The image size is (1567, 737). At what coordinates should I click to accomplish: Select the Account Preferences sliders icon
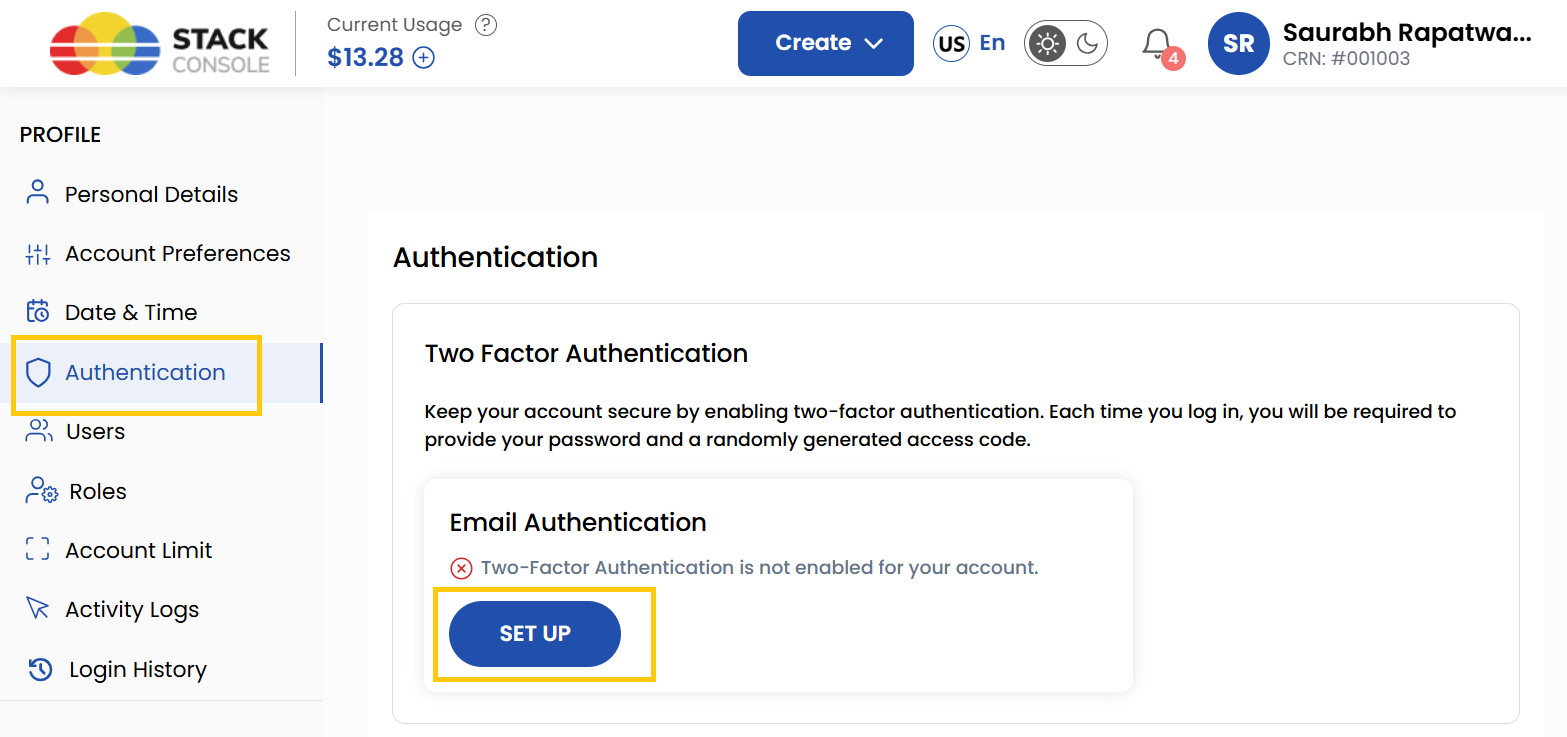[x=37, y=253]
